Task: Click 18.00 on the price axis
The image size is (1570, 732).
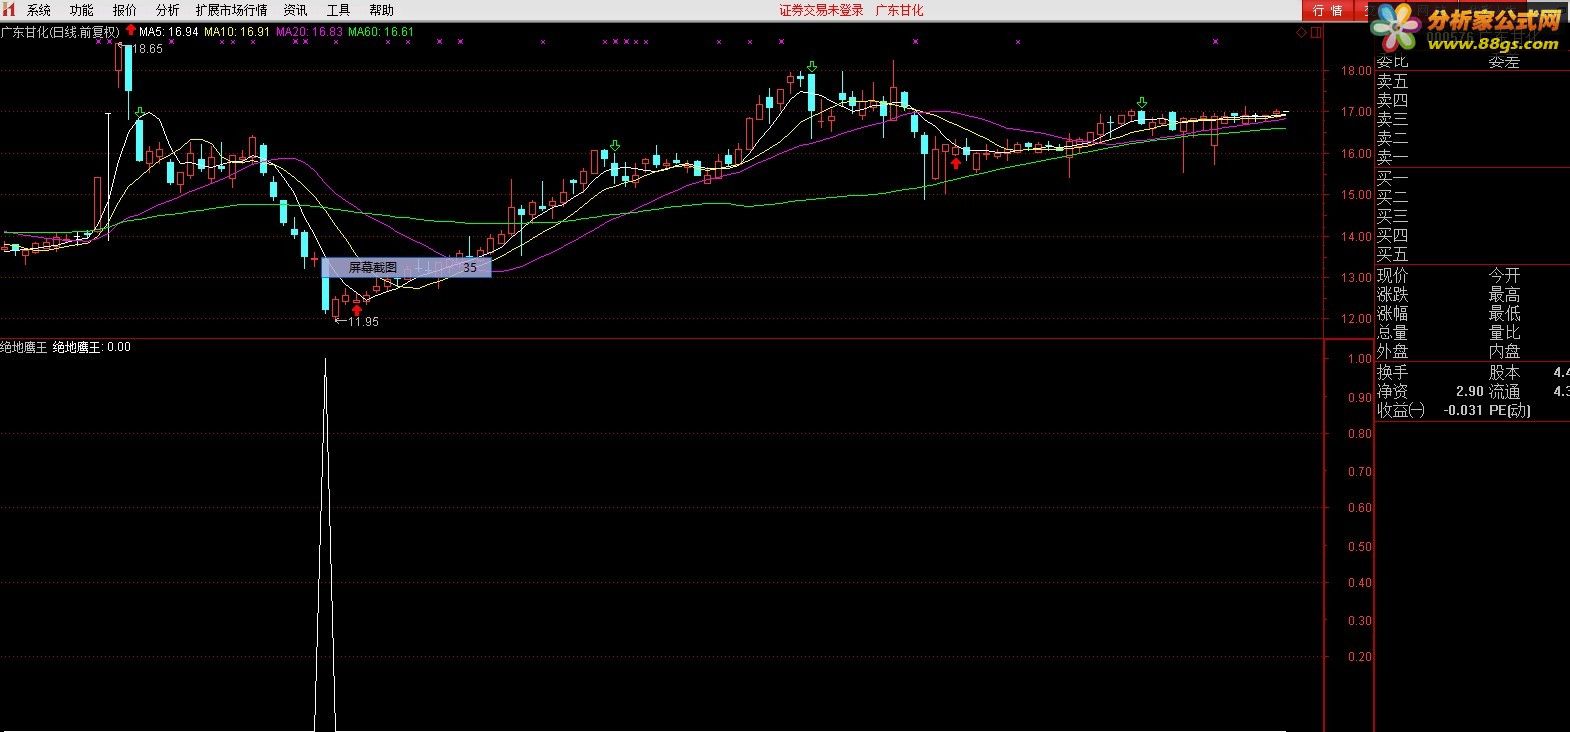Action: (x=1357, y=71)
